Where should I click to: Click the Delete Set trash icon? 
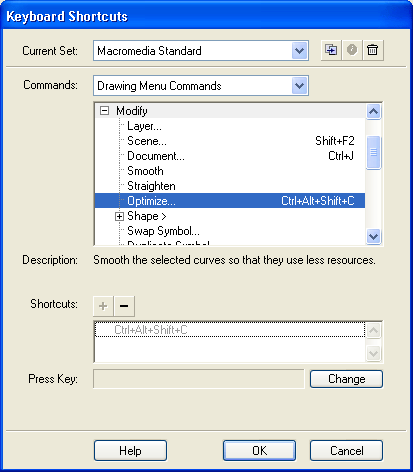tap(373, 50)
